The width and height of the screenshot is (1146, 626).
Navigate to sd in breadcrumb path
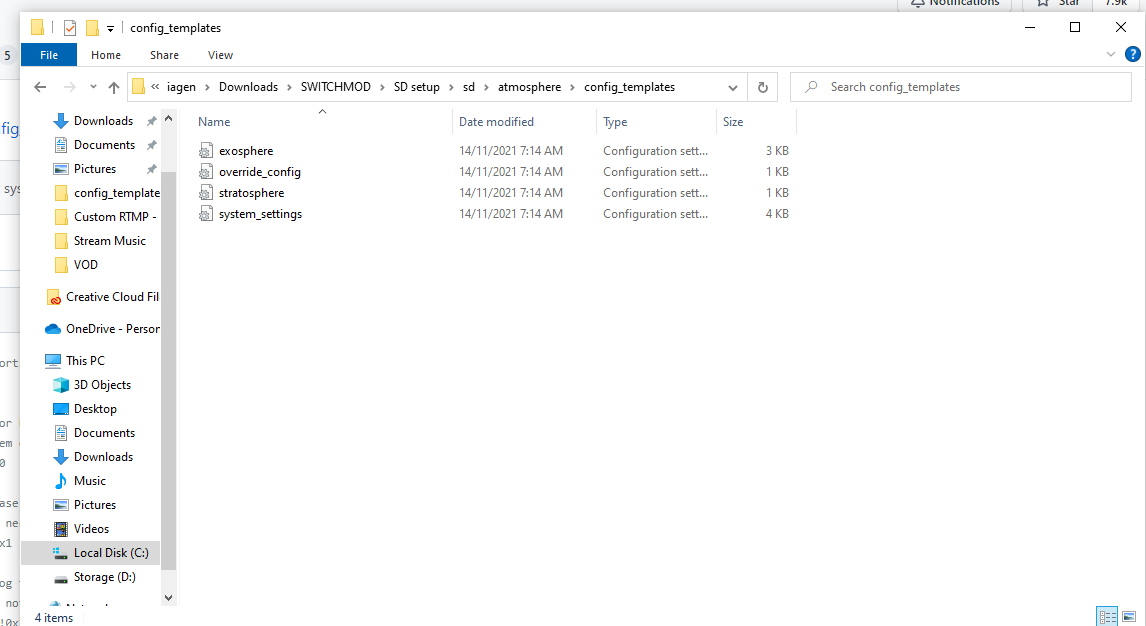[468, 87]
